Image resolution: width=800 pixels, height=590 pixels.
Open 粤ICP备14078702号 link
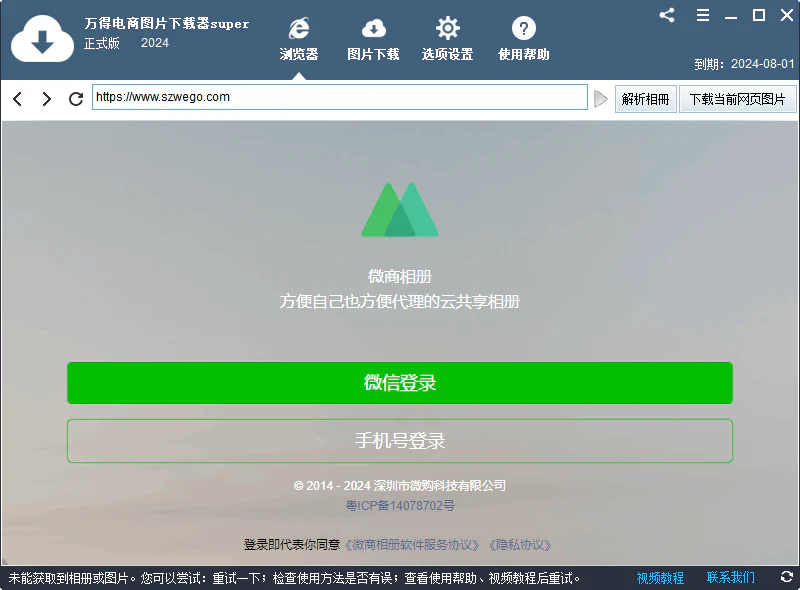tap(400, 506)
